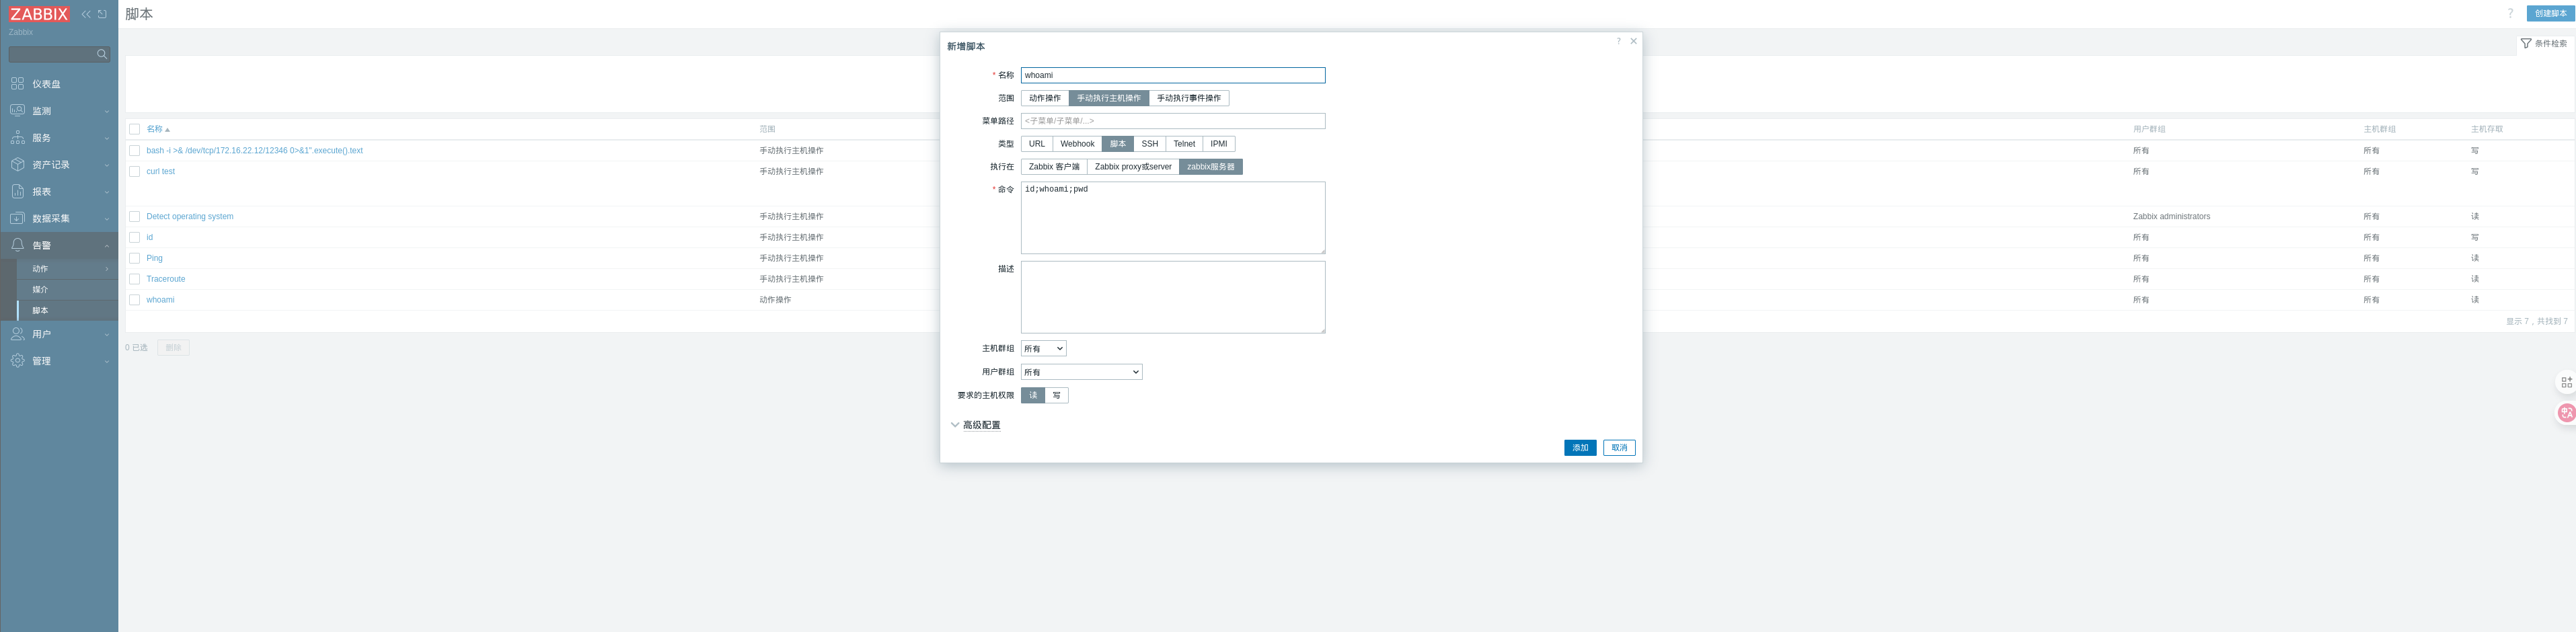Close the 新增脚本 dialog with the X

(1634, 41)
